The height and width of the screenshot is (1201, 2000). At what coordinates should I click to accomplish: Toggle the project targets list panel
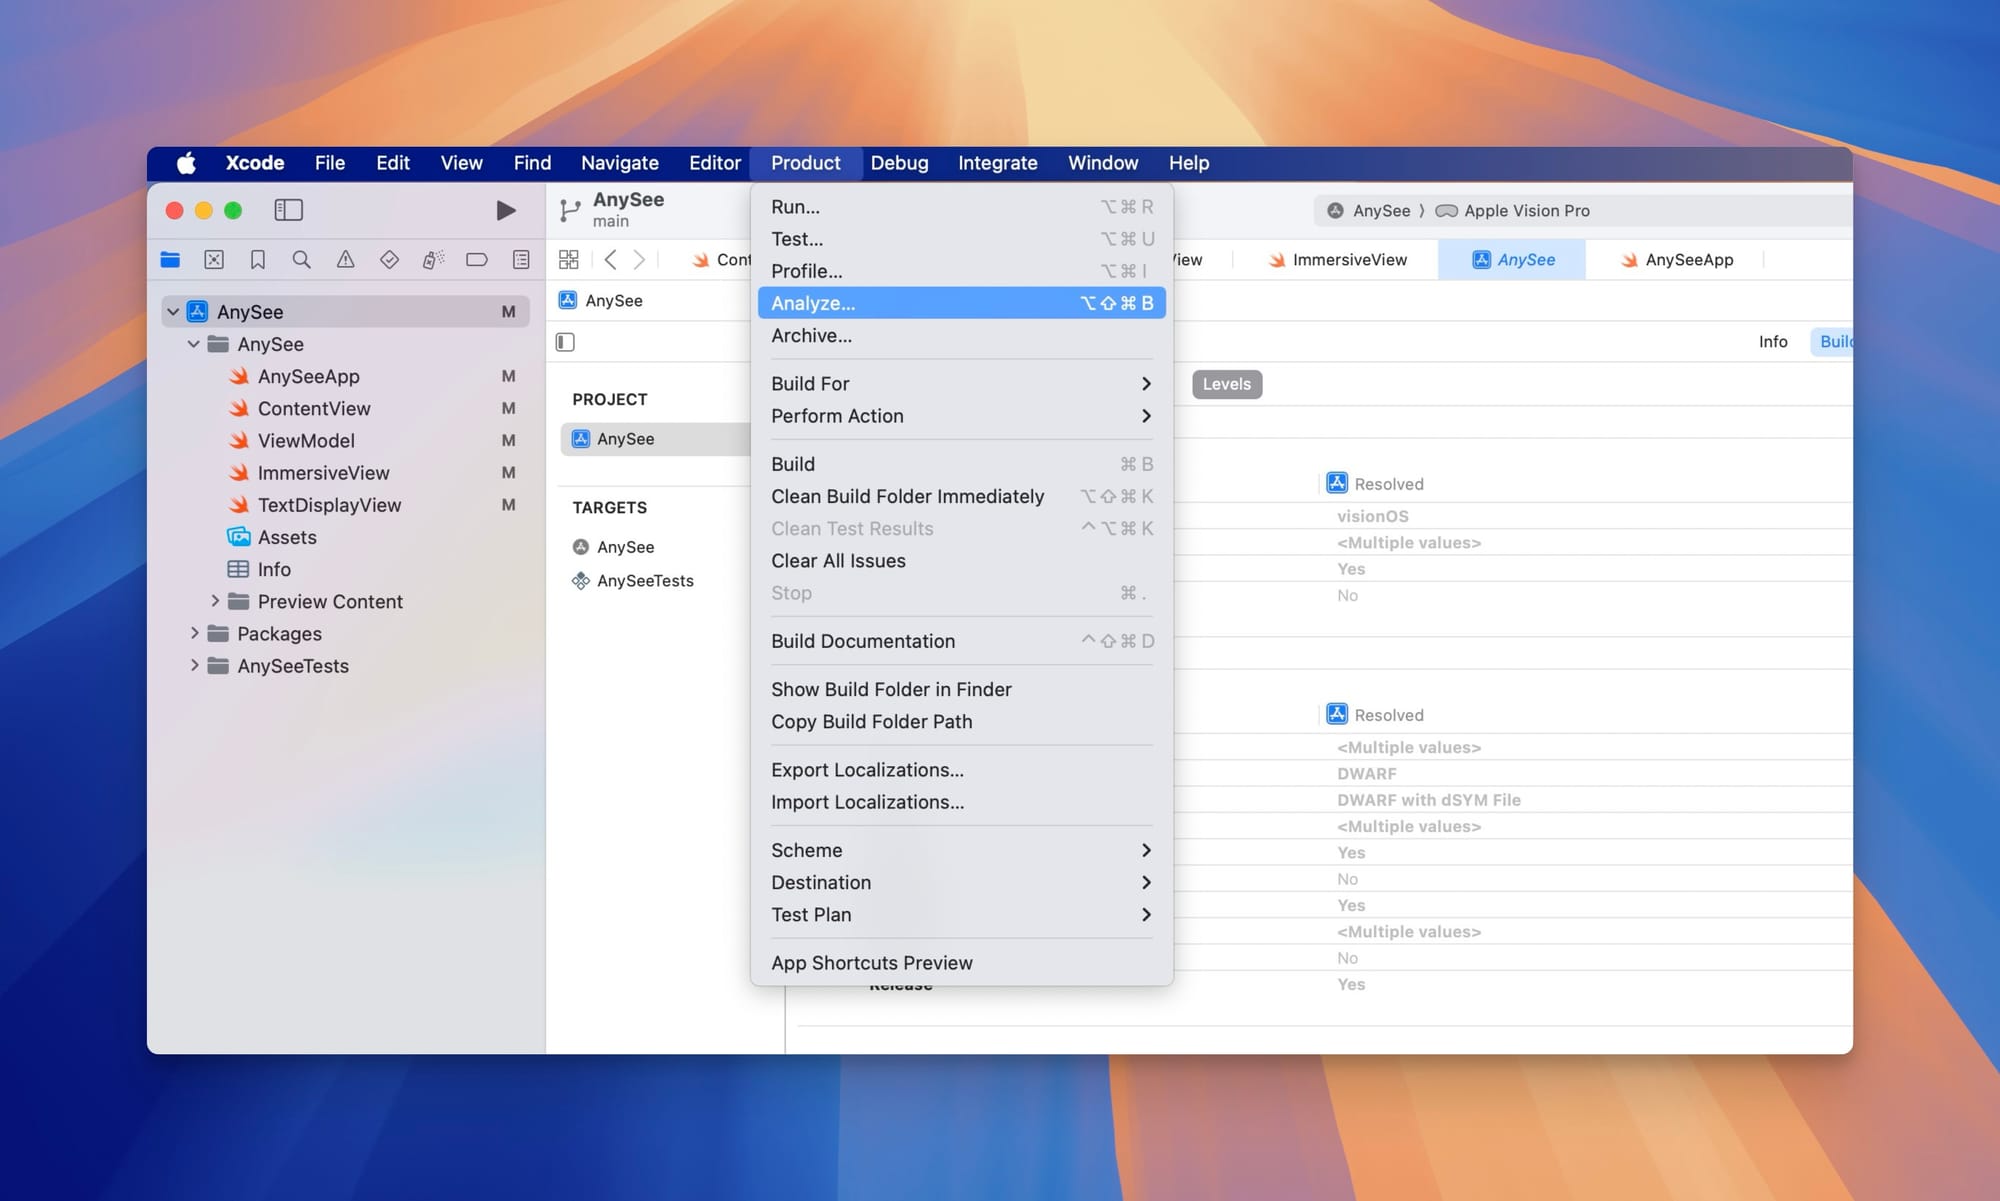[565, 342]
